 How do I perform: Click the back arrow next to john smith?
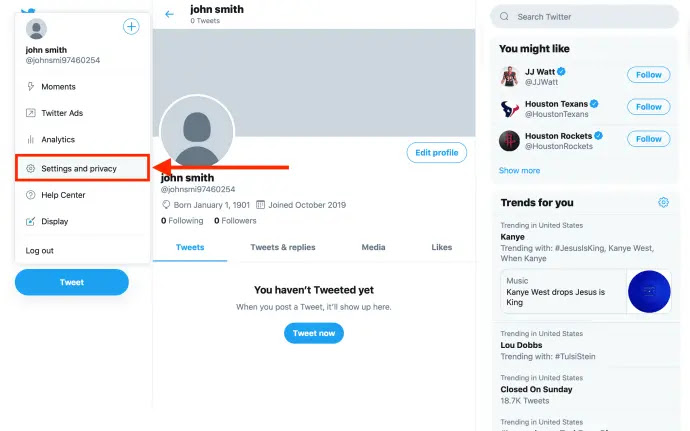[169, 14]
